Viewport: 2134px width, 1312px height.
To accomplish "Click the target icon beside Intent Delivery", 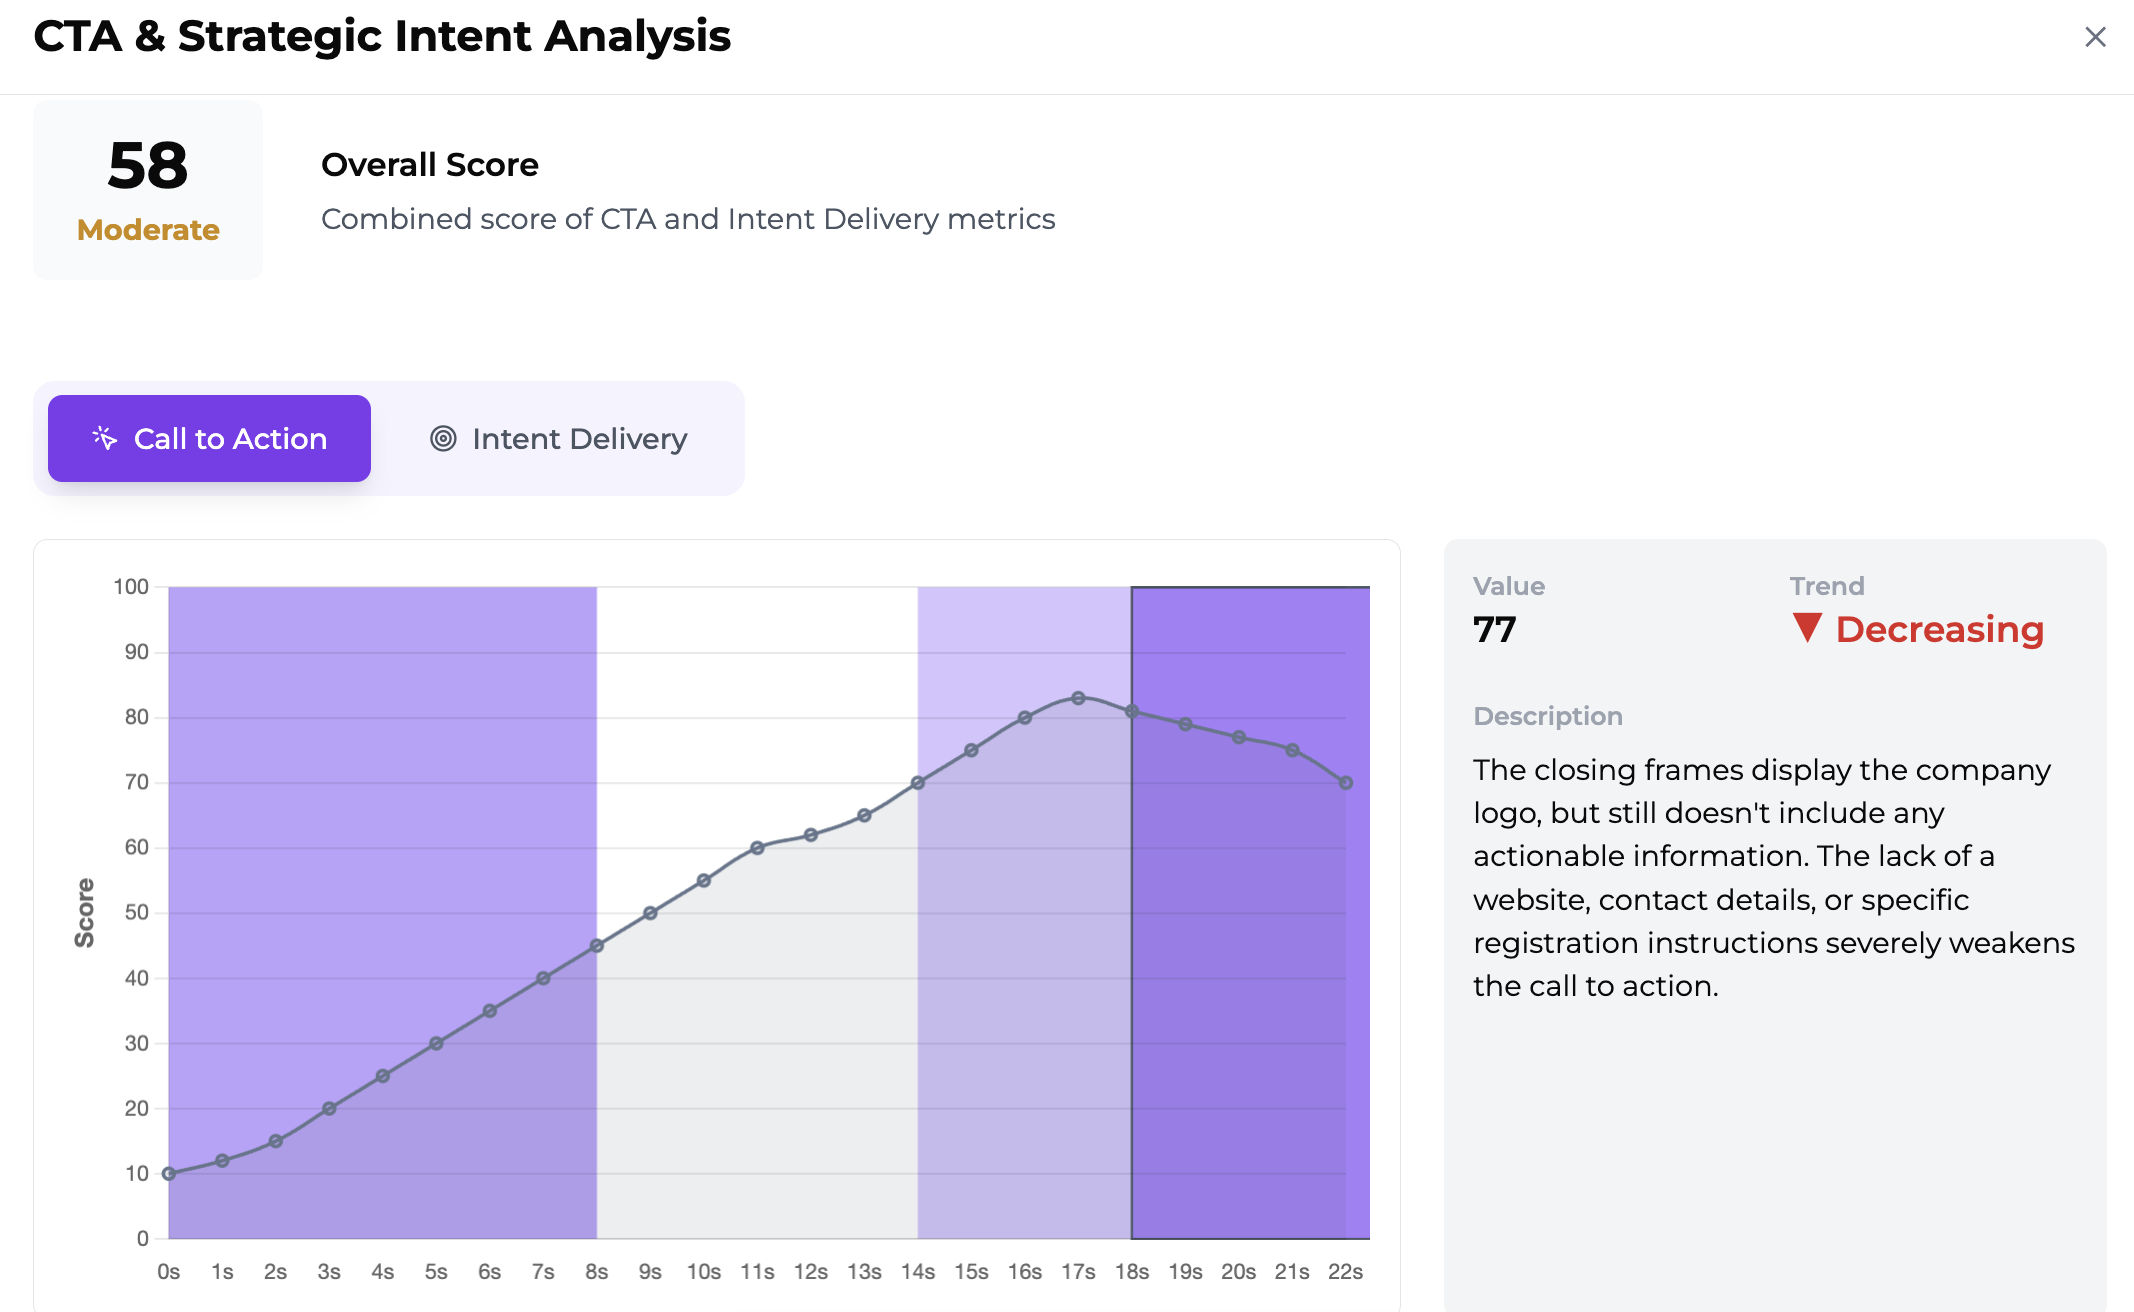I will click(443, 438).
